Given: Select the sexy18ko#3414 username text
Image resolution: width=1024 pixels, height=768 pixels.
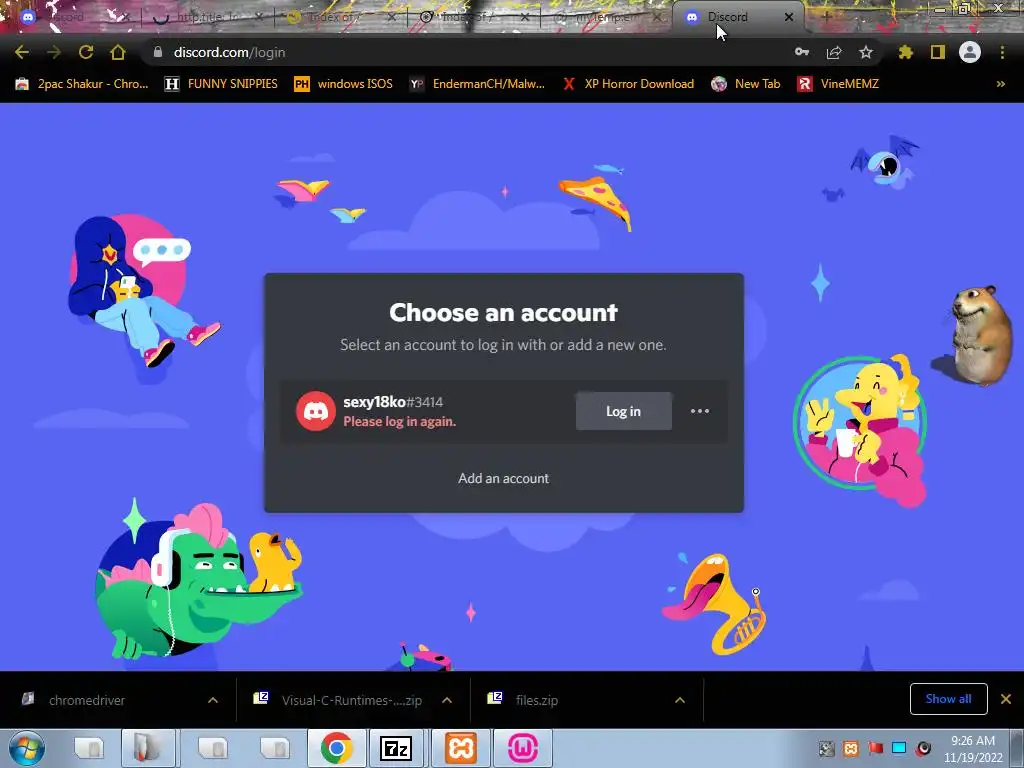Looking at the screenshot, I should (393, 402).
